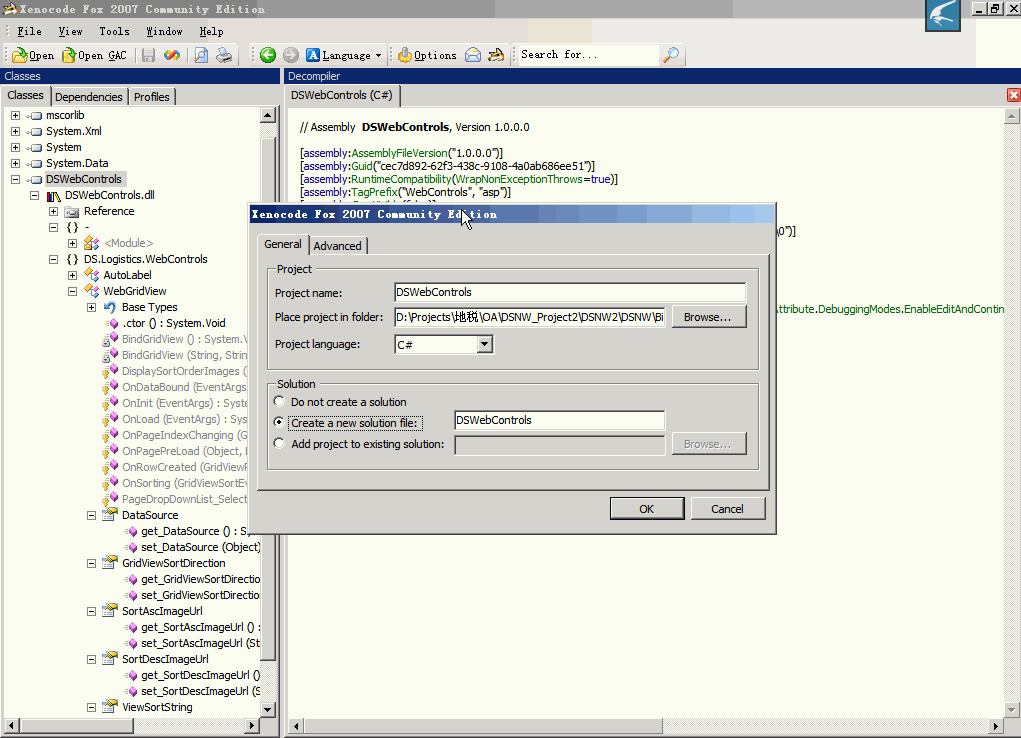Click the decompiler horizontal scrollbar thumb
Screen dimensions: 1021x738
pos(483,726)
